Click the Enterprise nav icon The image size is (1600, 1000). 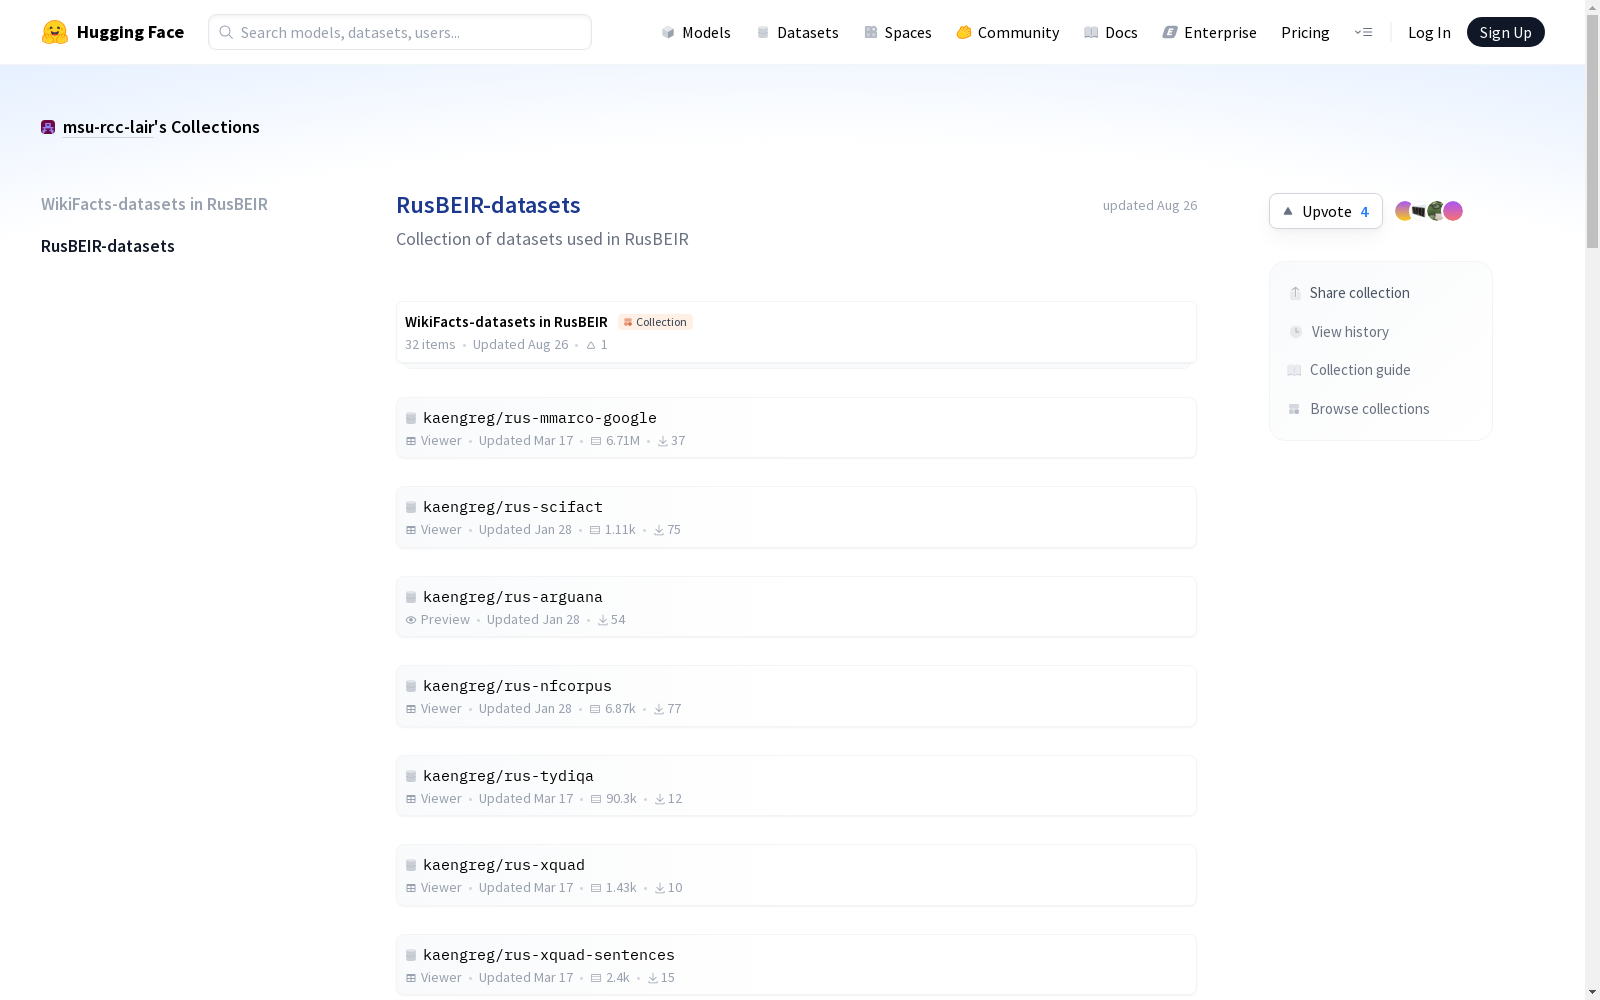pyautogui.click(x=1170, y=32)
